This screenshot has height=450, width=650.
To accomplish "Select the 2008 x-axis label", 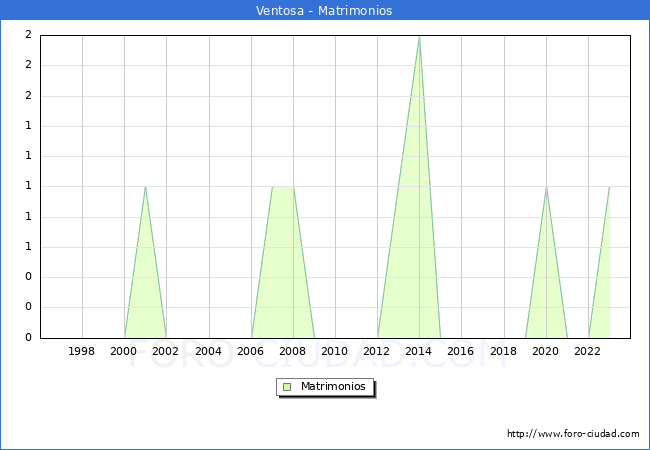I will pyautogui.click(x=293, y=351).
